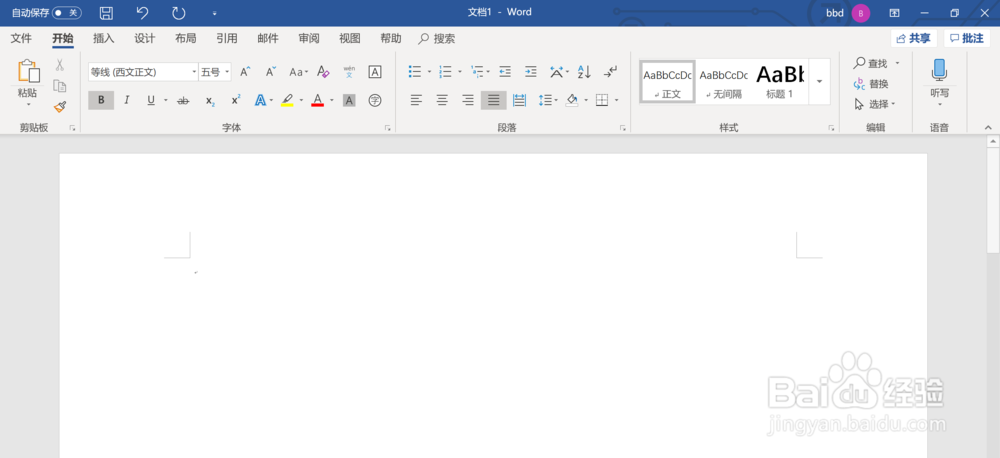Center align the text

click(x=442, y=100)
